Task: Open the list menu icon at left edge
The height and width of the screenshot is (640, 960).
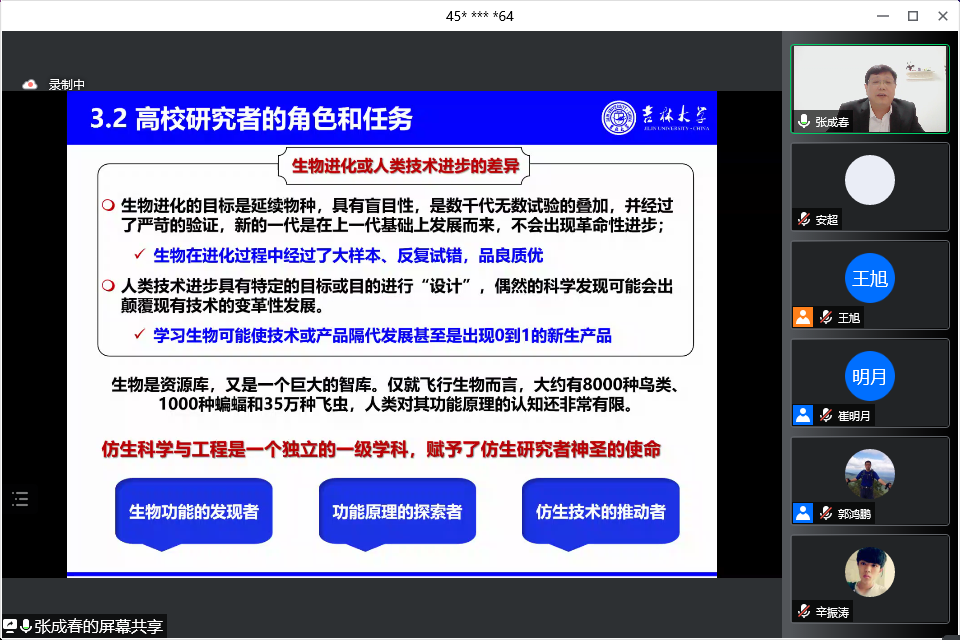Action: coord(20,499)
